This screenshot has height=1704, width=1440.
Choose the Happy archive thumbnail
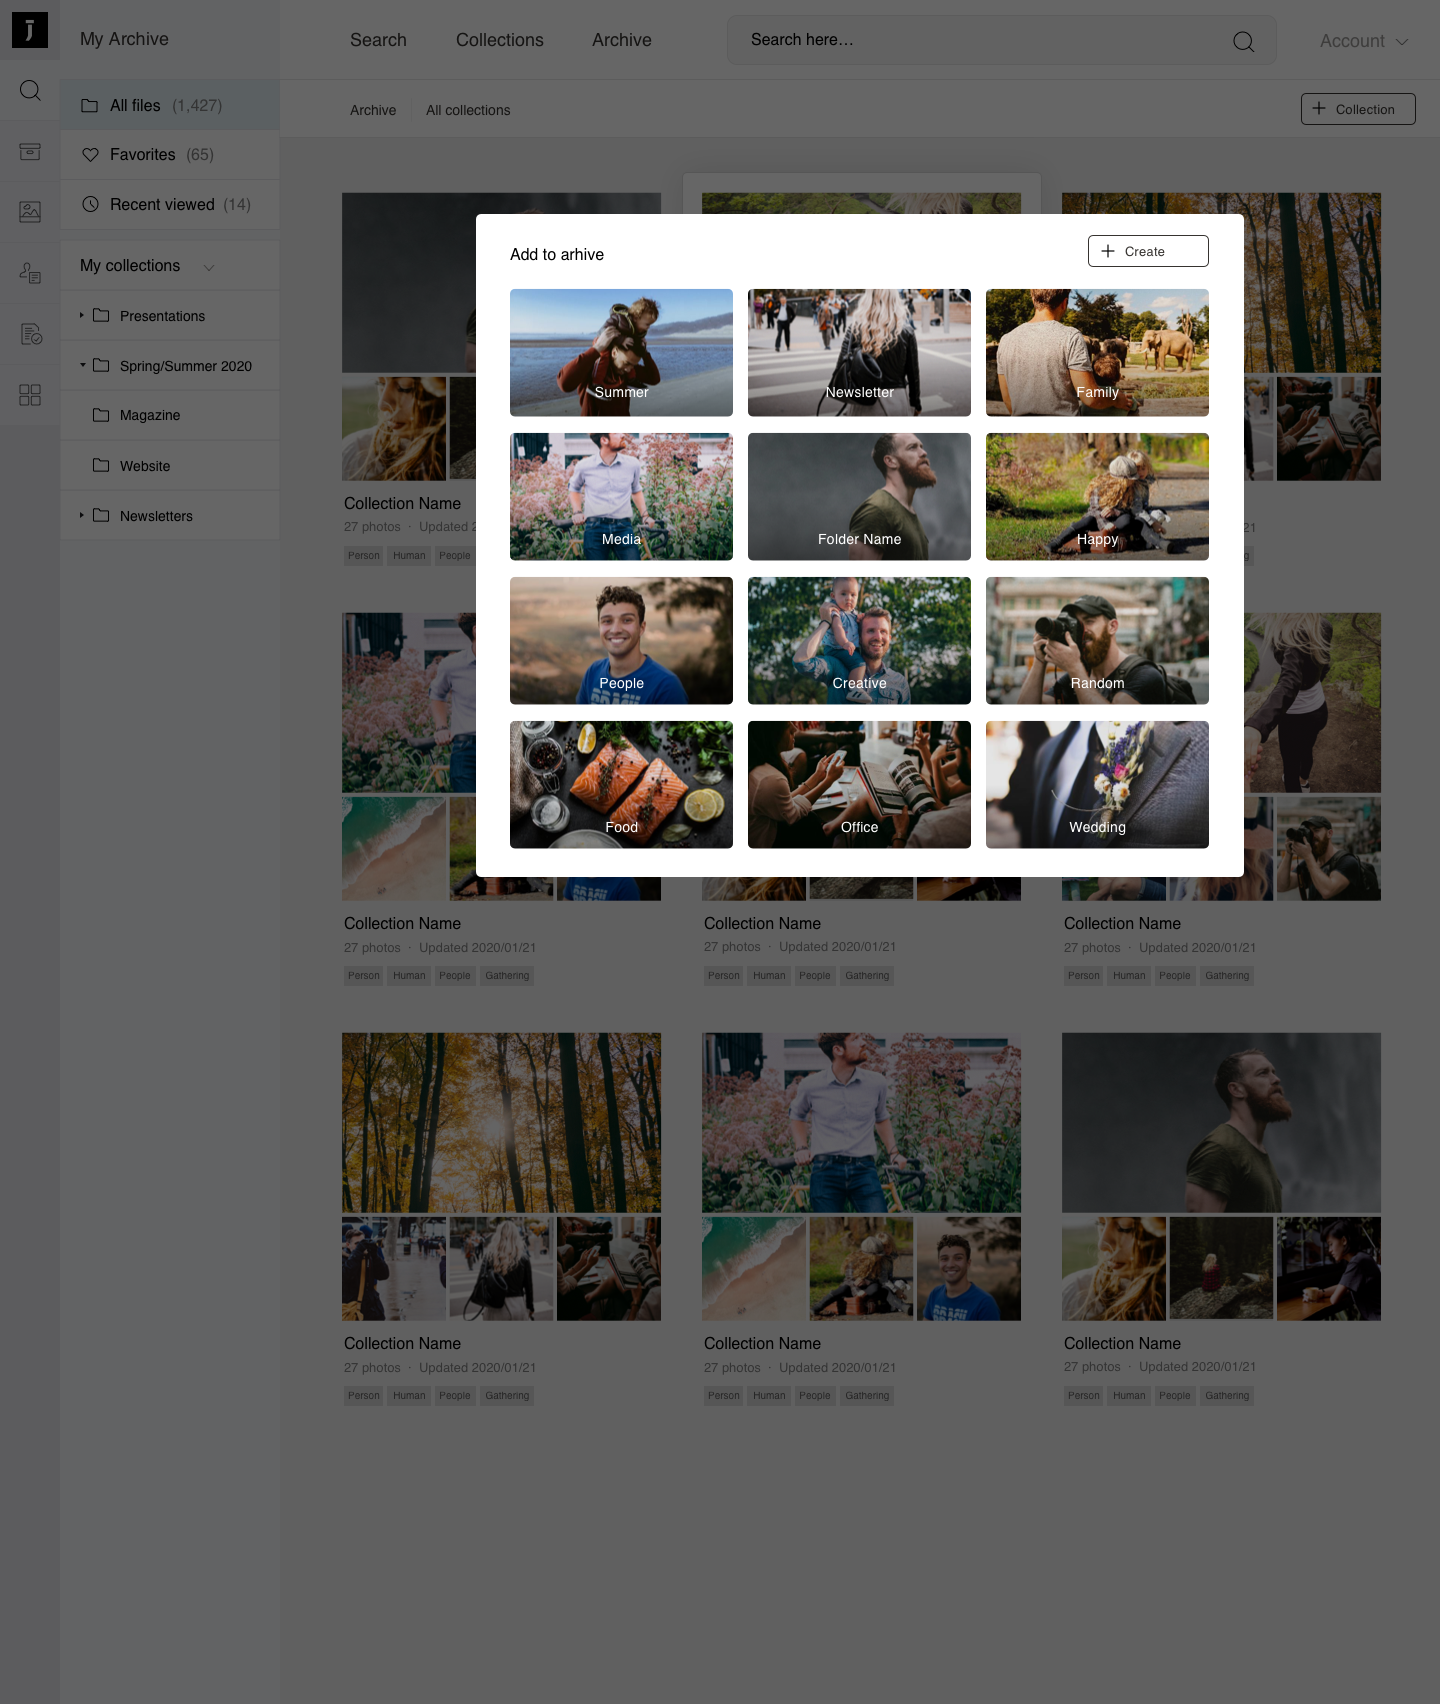point(1097,497)
